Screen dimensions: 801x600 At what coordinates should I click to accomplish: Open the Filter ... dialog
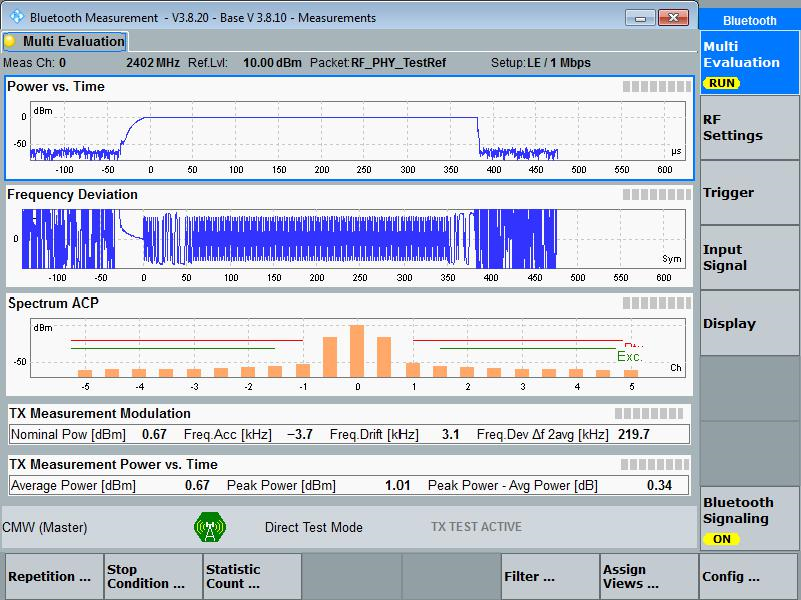point(550,576)
